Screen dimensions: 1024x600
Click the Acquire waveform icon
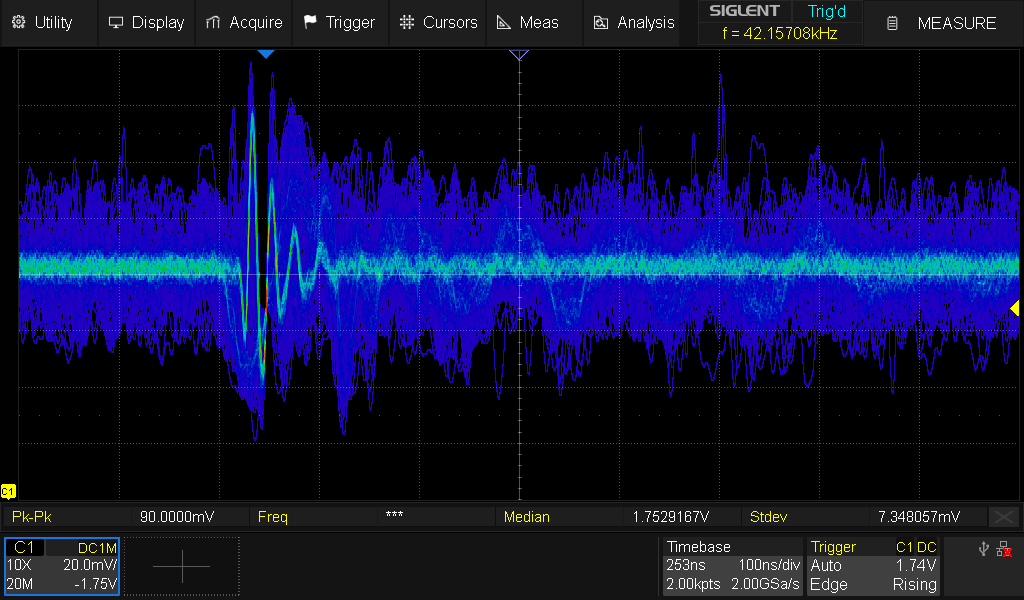click(x=212, y=22)
